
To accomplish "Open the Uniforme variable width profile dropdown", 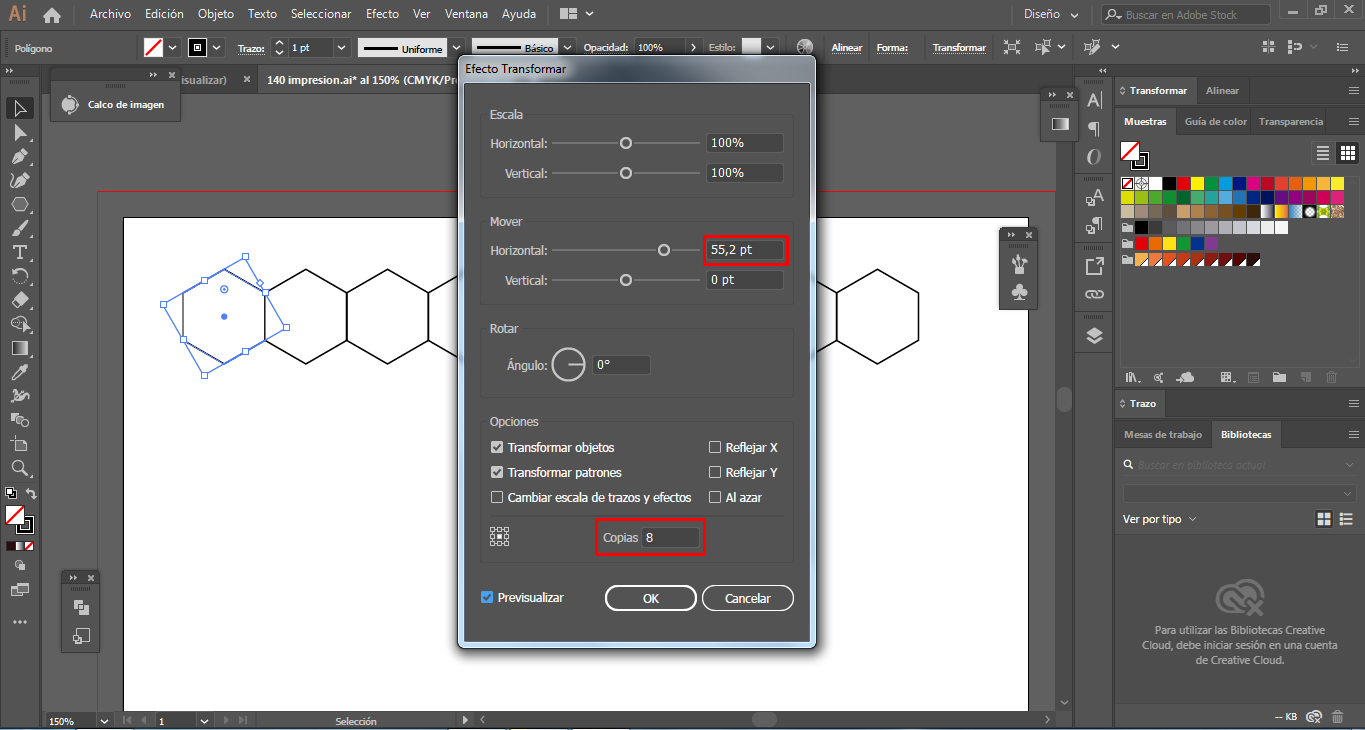I will tap(456, 47).
